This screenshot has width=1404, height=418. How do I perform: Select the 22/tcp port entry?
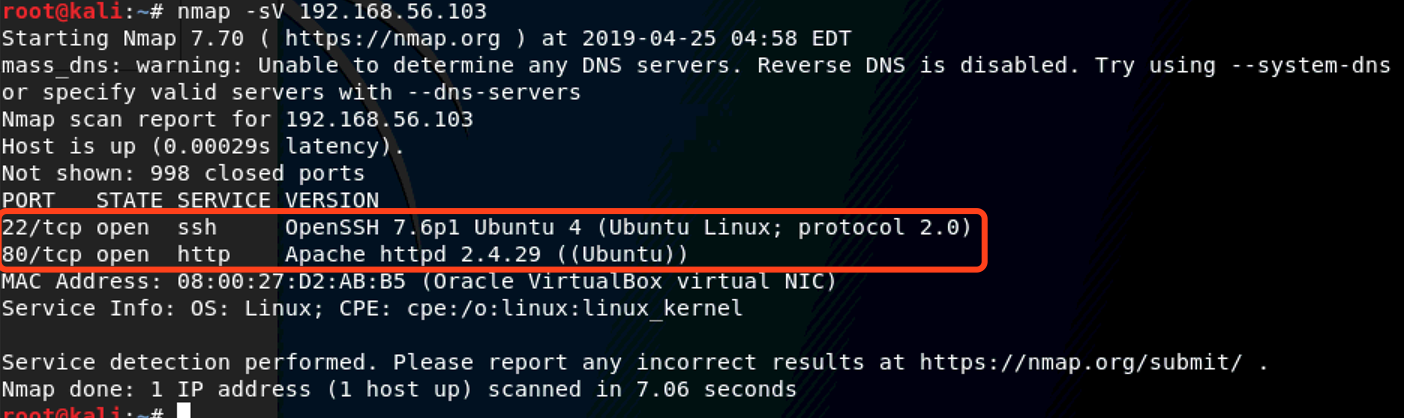coord(43,227)
